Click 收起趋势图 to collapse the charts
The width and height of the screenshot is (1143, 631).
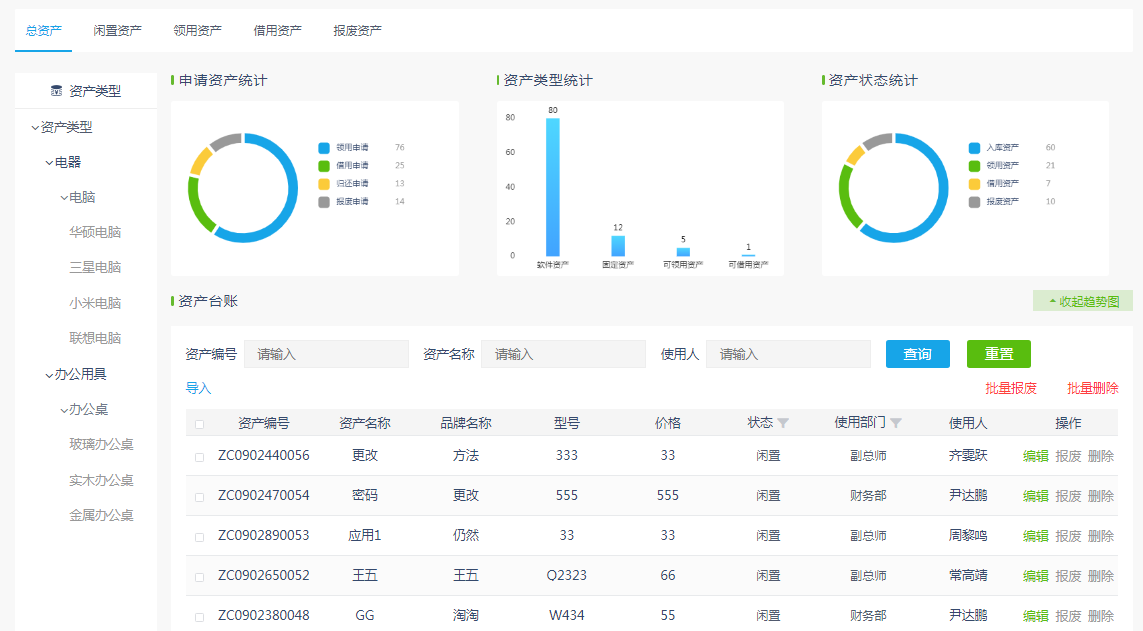click(1082, 300)
